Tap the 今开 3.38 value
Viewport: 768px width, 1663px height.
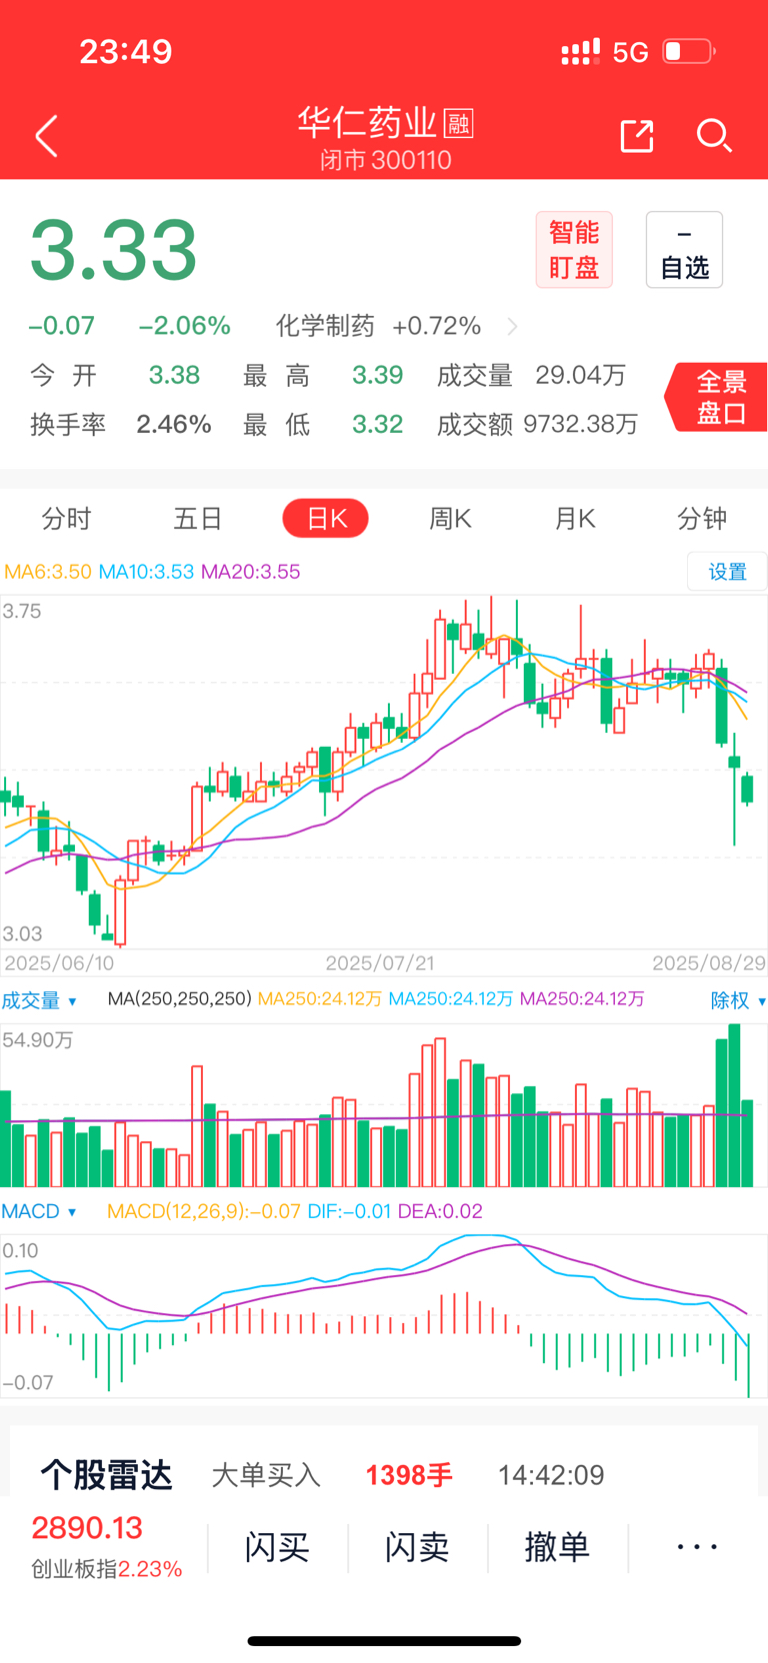pyautogui.click(x=174, y=375)
